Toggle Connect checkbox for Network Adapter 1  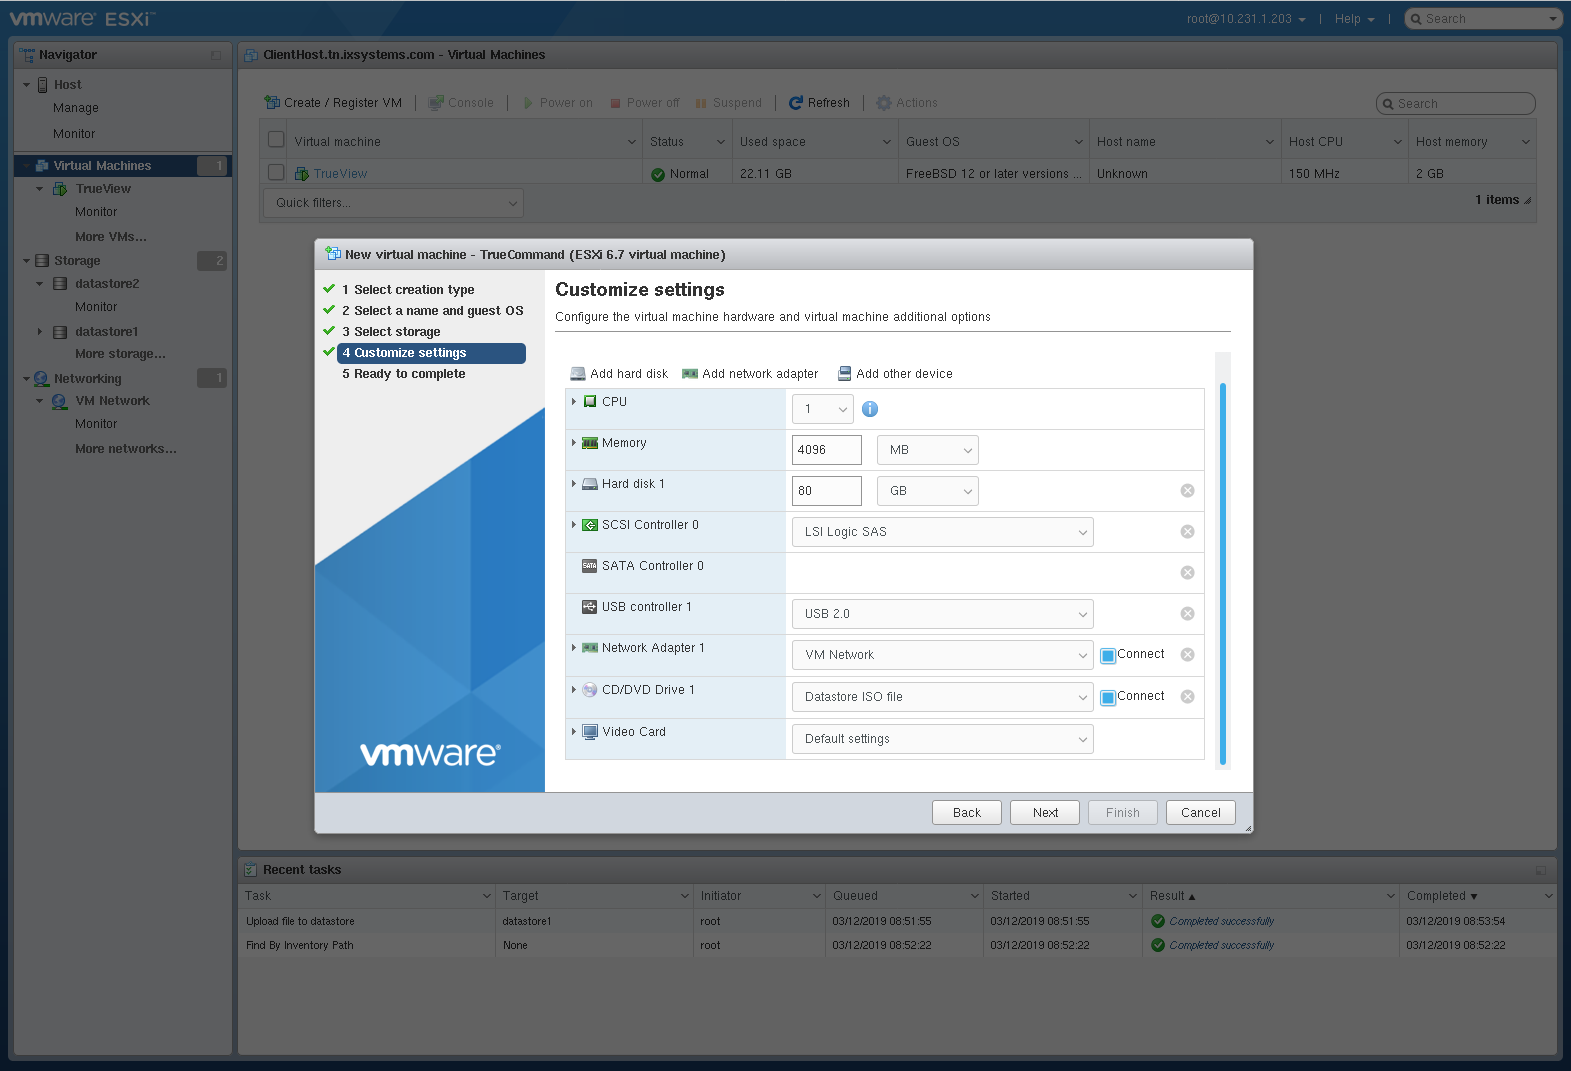pos(1108,656)
